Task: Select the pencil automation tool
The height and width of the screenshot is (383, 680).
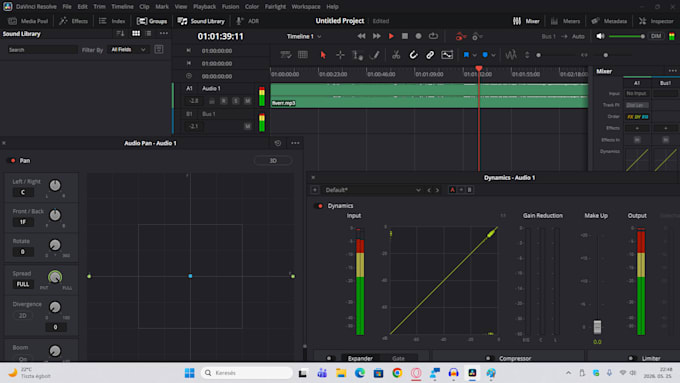Action: click(x=375, y=55)
